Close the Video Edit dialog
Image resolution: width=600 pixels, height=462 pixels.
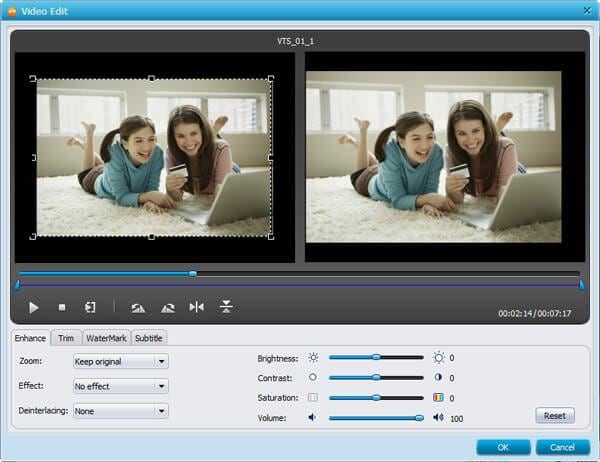click(x=587, y=11)
